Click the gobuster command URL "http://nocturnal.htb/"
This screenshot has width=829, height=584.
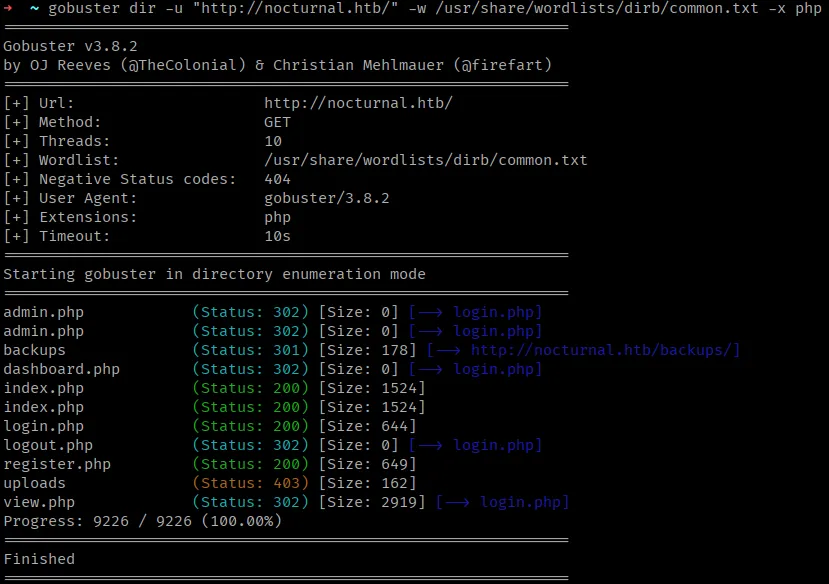click(296, 8)
